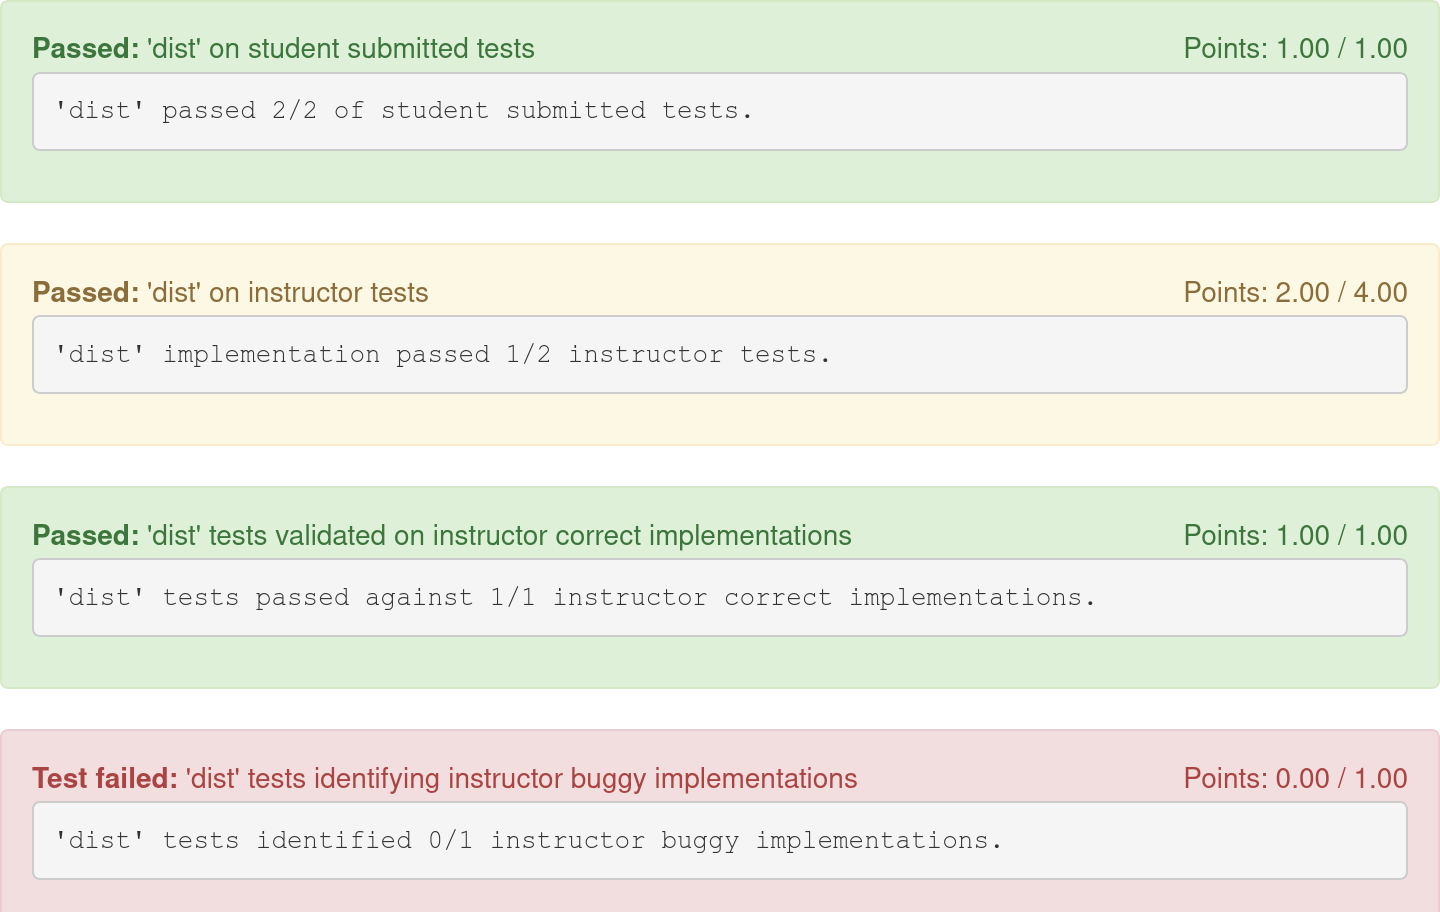The image size is (1440, 912).
Task: Select the "'dist' on student submitted tests" heading
Action: point(340,49)
